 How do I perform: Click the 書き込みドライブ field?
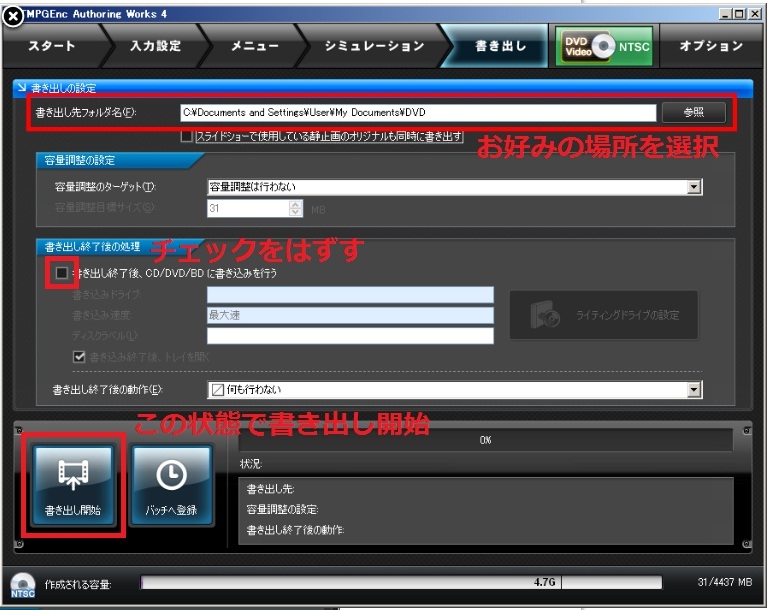(x=350, y=295)
